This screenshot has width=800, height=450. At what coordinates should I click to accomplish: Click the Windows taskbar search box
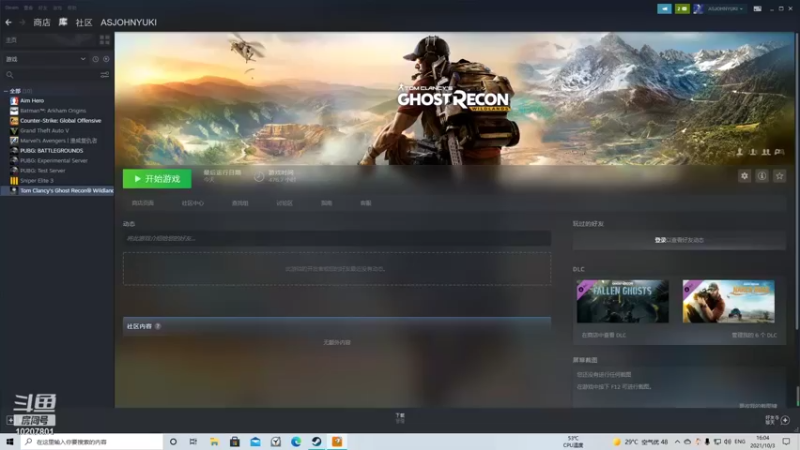pyautogui.click(x=92, y=442)
